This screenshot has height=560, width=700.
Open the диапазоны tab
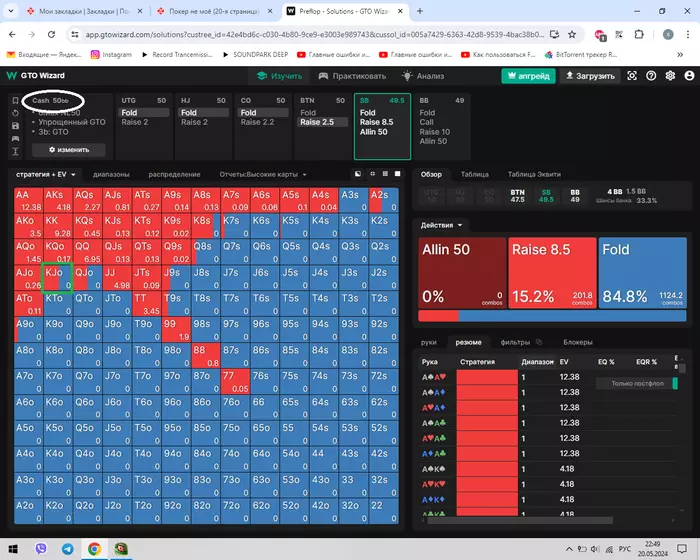pyautogui.click(x=111, y=174)
